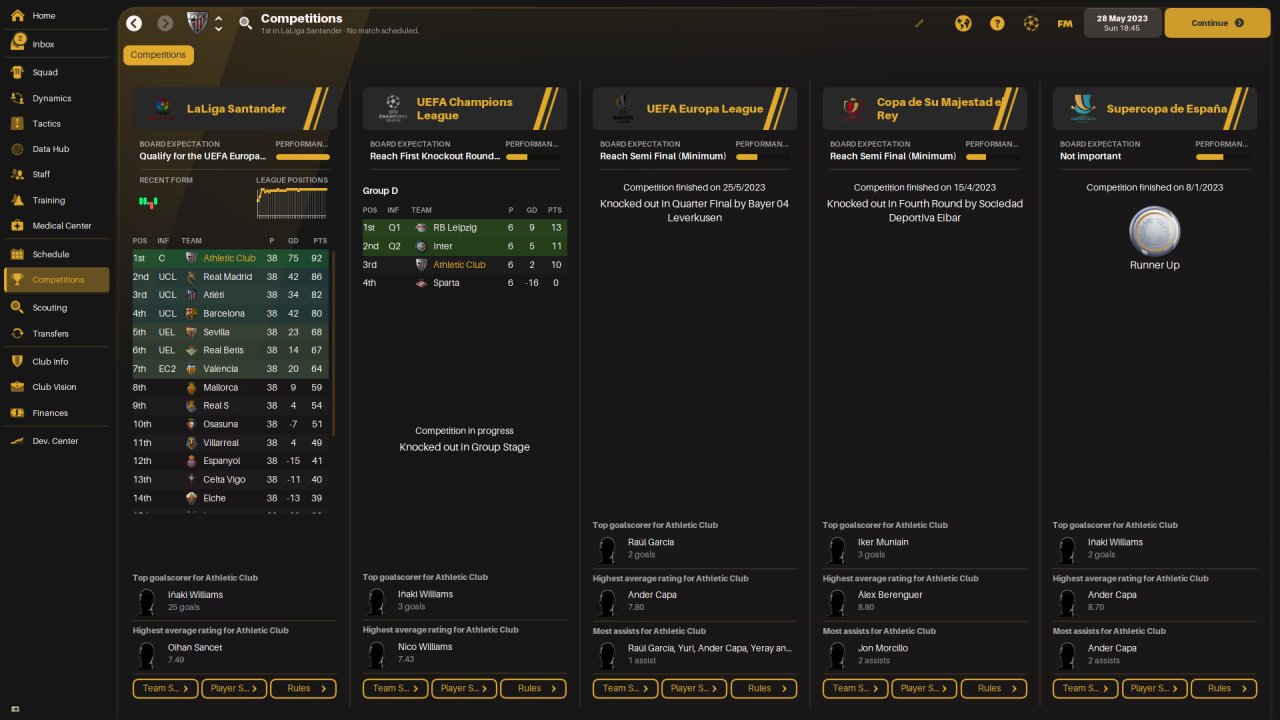Click the Recent Form indicator
Image resolution: width=1280 pixels, height=720 pixels.
tap(148, 201)
